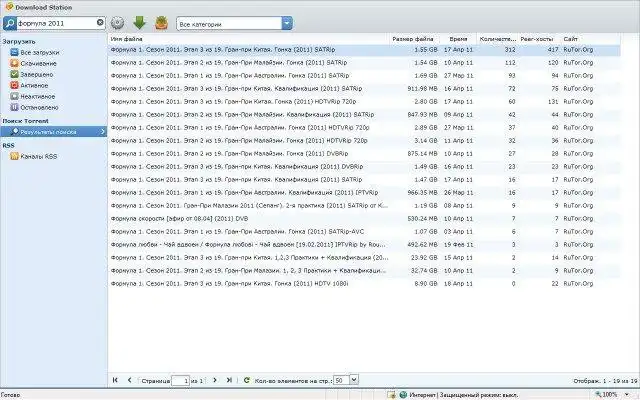Select row Малайзии. Гонка DVBRip
640x400 pixels.
click(364, 154)
